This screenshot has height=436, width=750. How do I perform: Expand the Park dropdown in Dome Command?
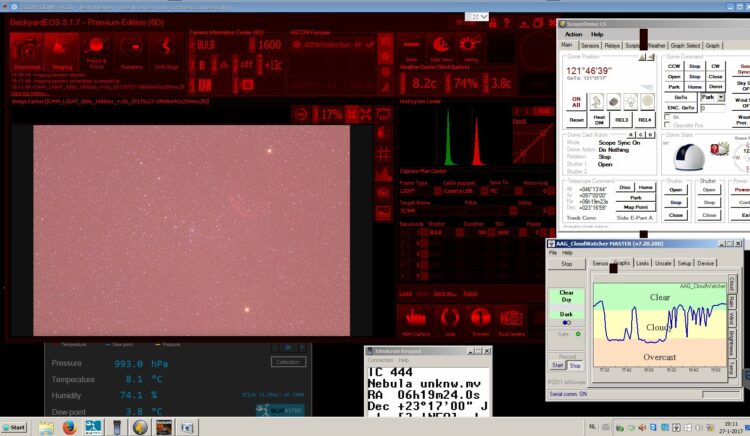point(721,97)
